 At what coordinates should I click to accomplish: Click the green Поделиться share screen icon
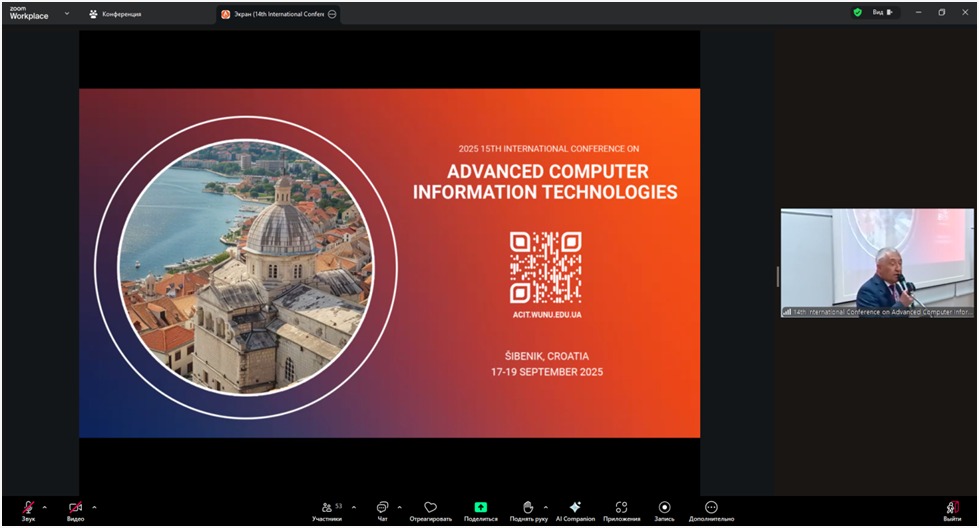coord(480,507)
